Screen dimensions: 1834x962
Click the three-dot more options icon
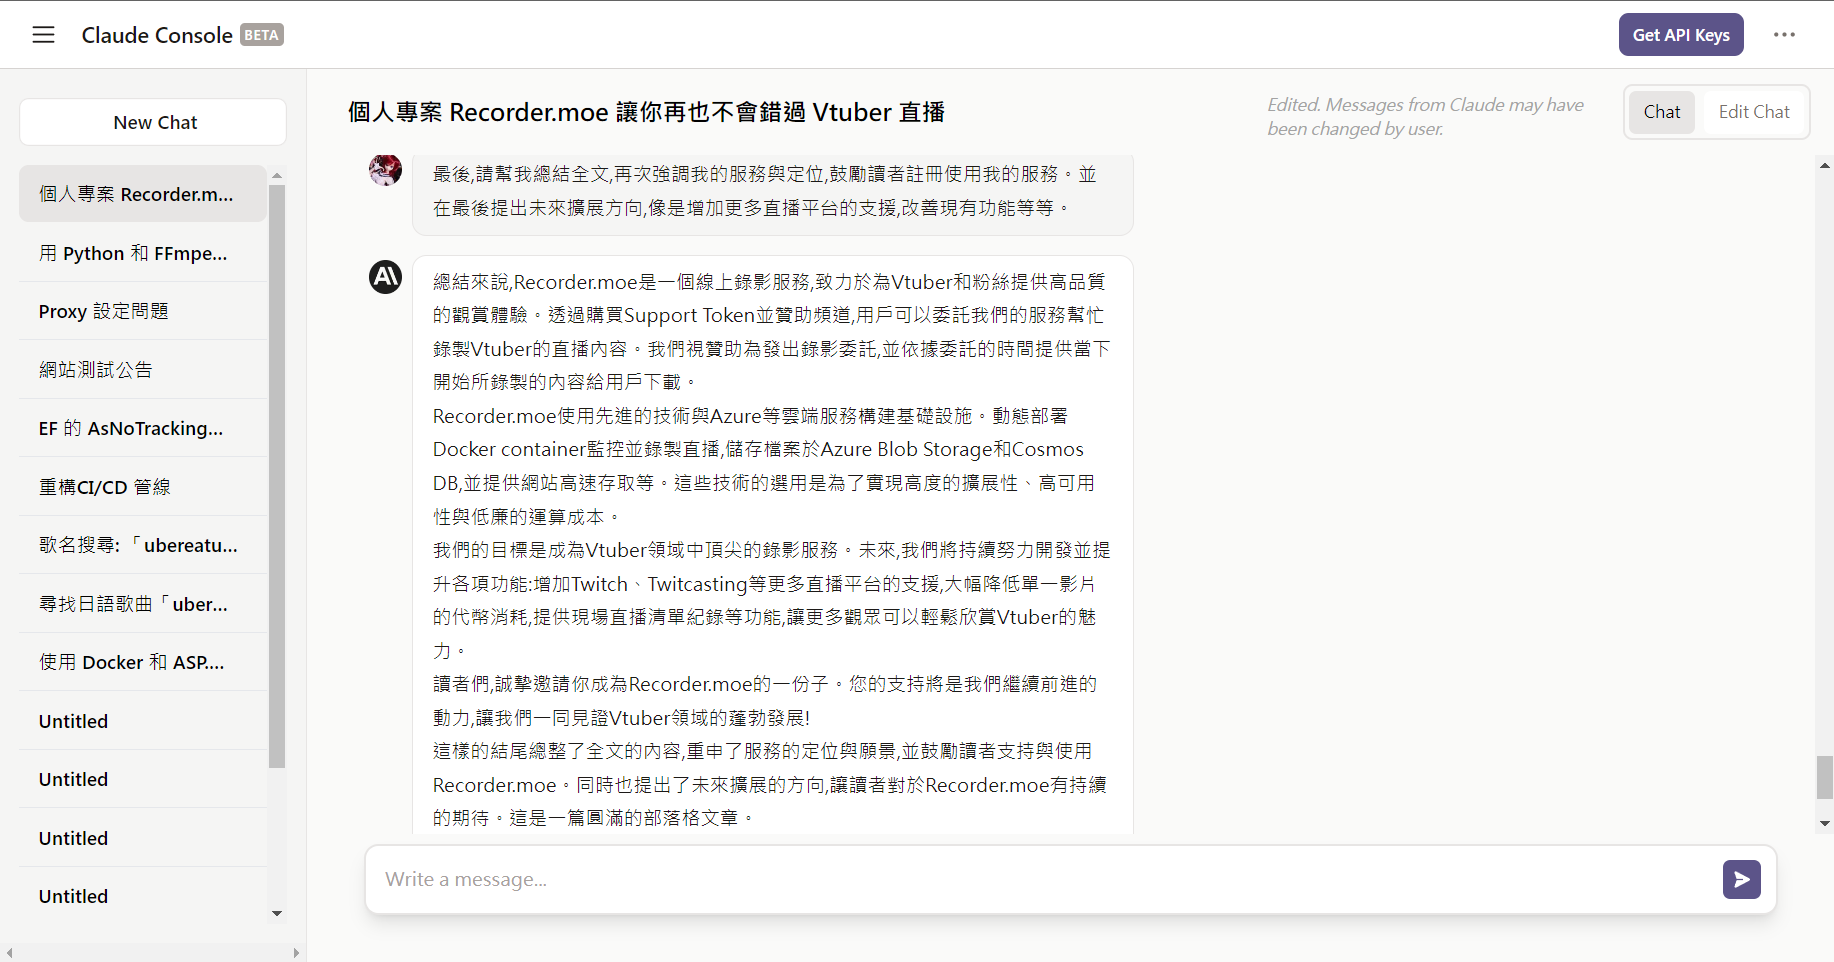coord(1784,35)
